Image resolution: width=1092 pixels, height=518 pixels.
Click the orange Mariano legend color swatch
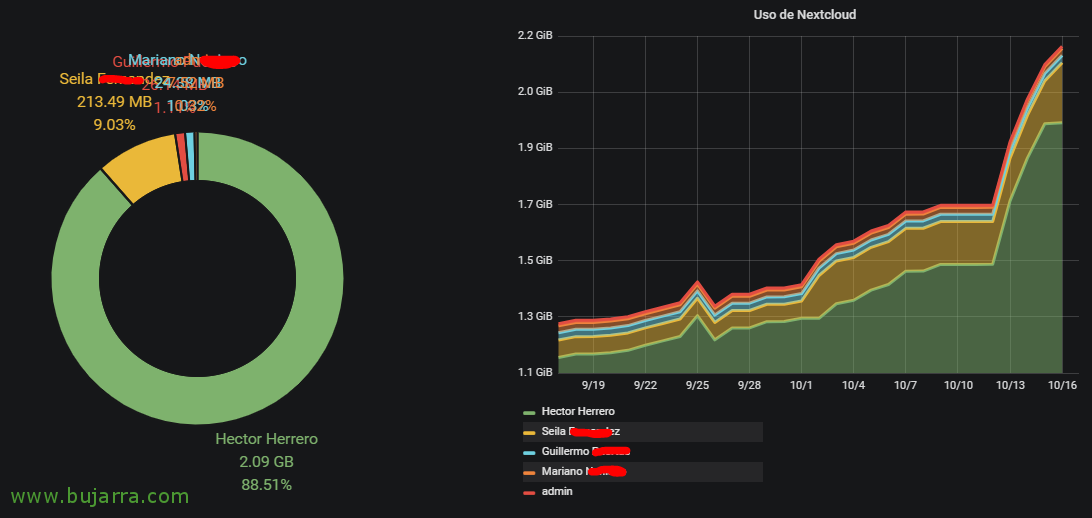pos(529,472)
